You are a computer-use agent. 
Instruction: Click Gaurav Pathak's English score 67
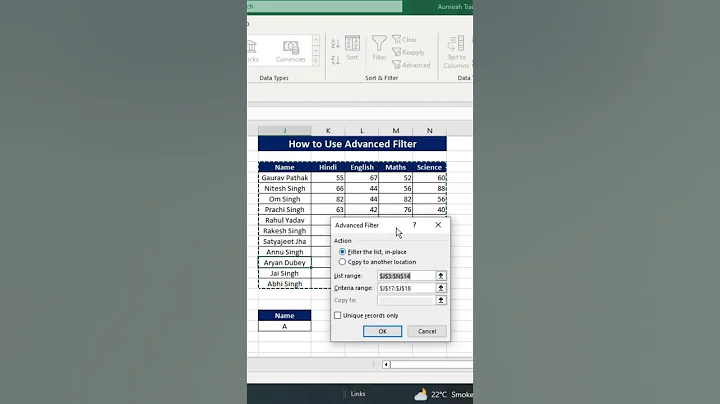pos(362,178)
